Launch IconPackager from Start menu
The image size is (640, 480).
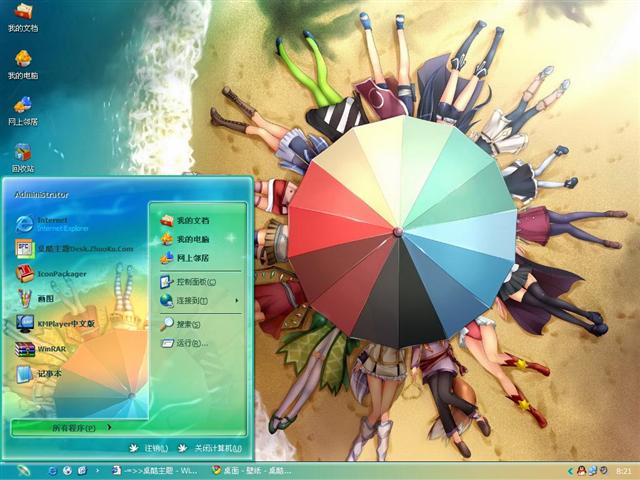point(51,274)
